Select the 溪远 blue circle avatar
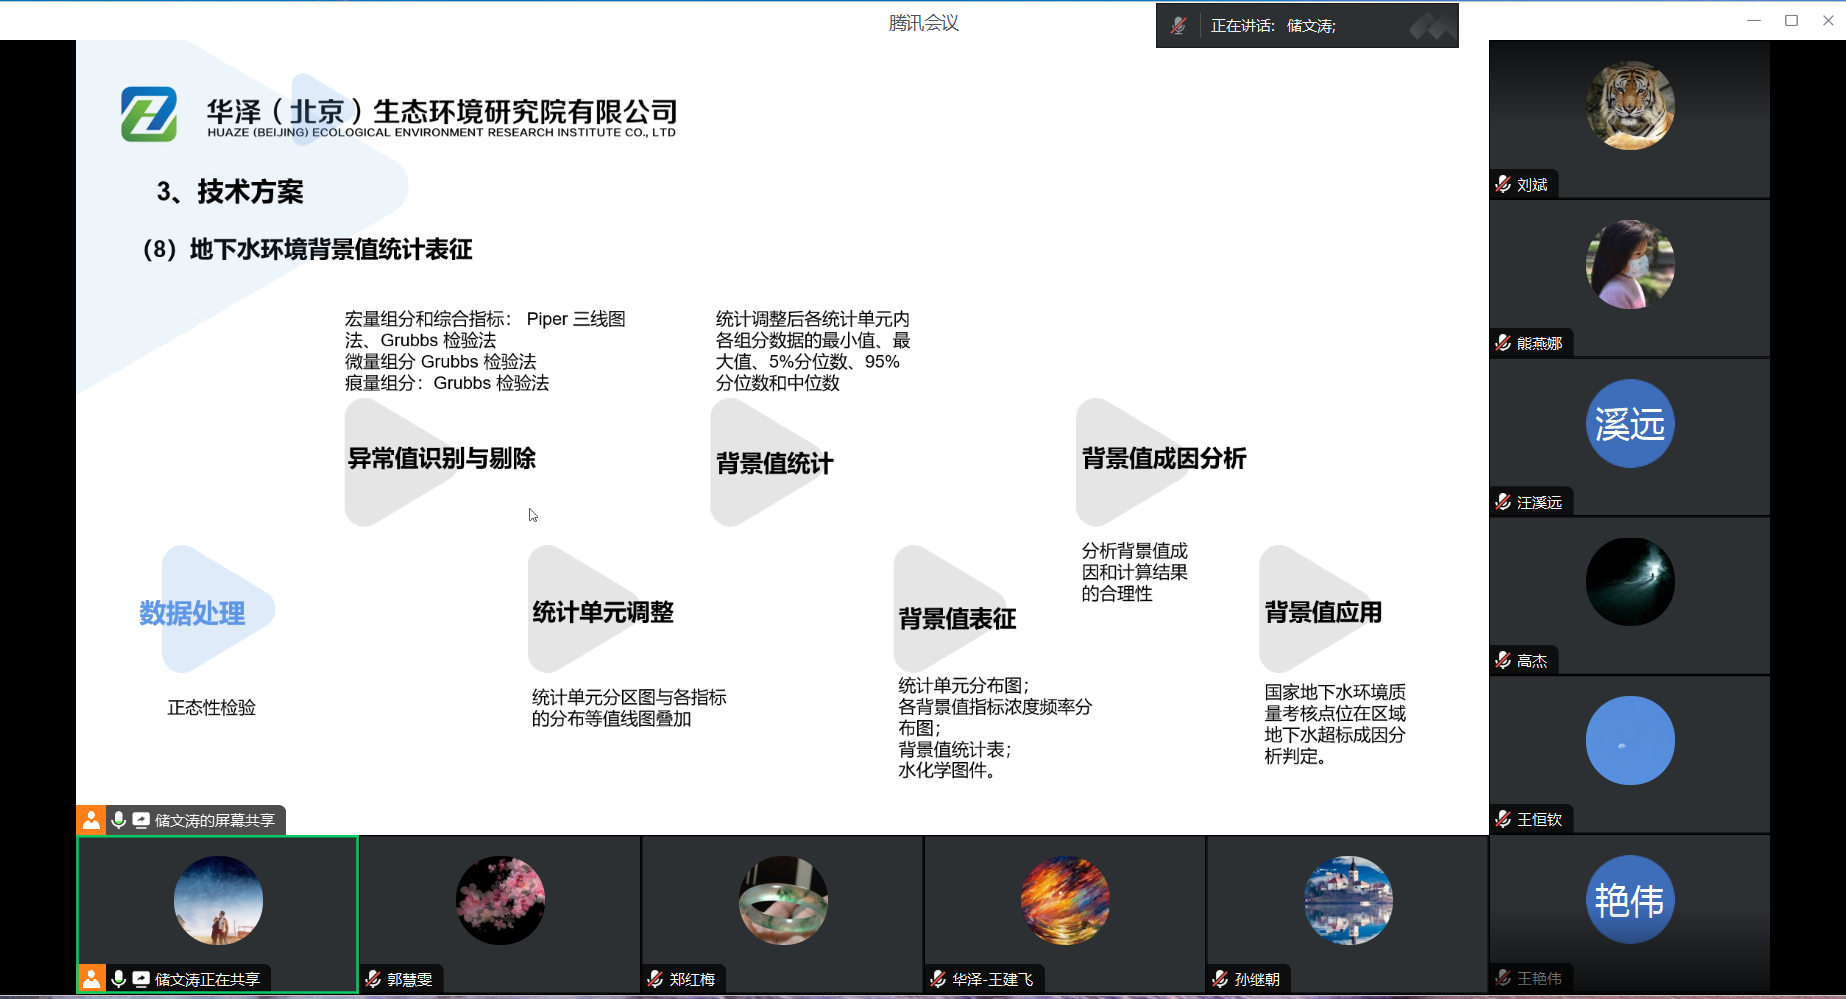The height and width of the screenshot is (999, 1846). coord(1629,424)
